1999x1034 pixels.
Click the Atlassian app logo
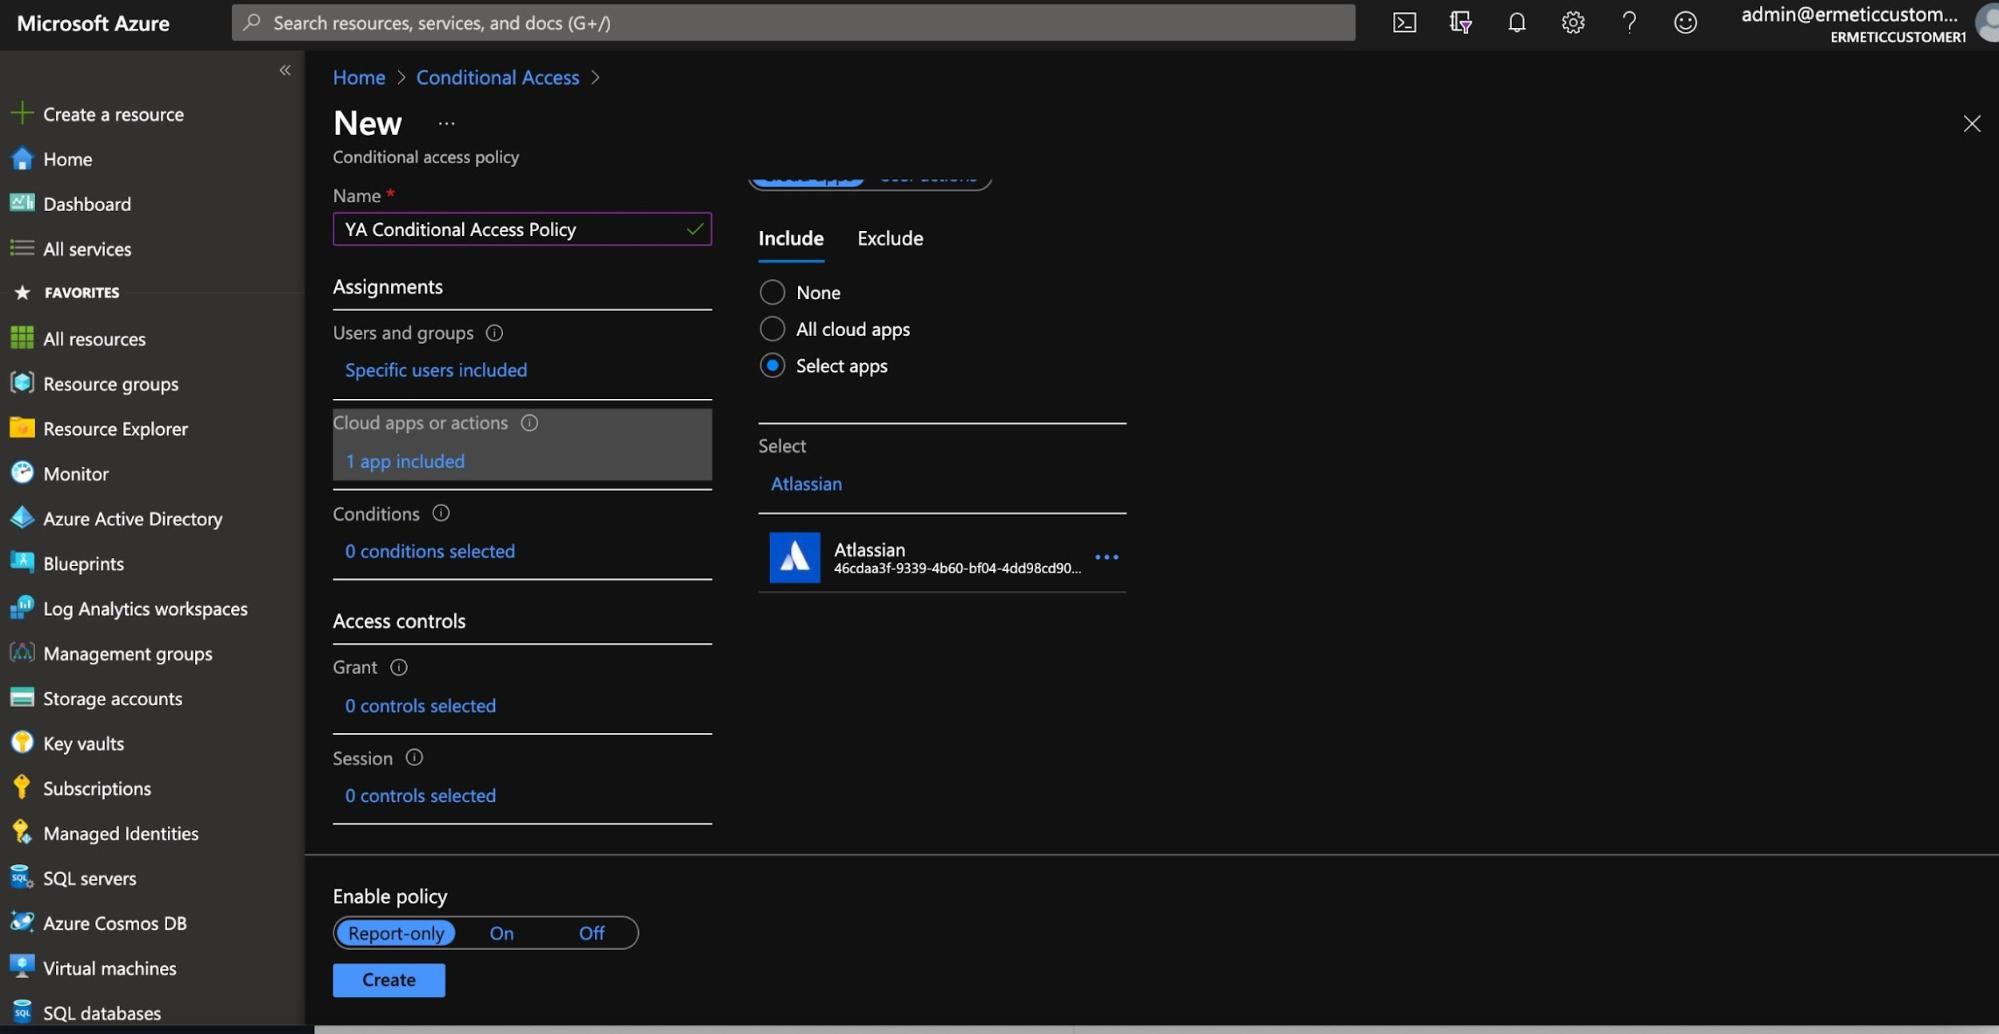point(794,557)
